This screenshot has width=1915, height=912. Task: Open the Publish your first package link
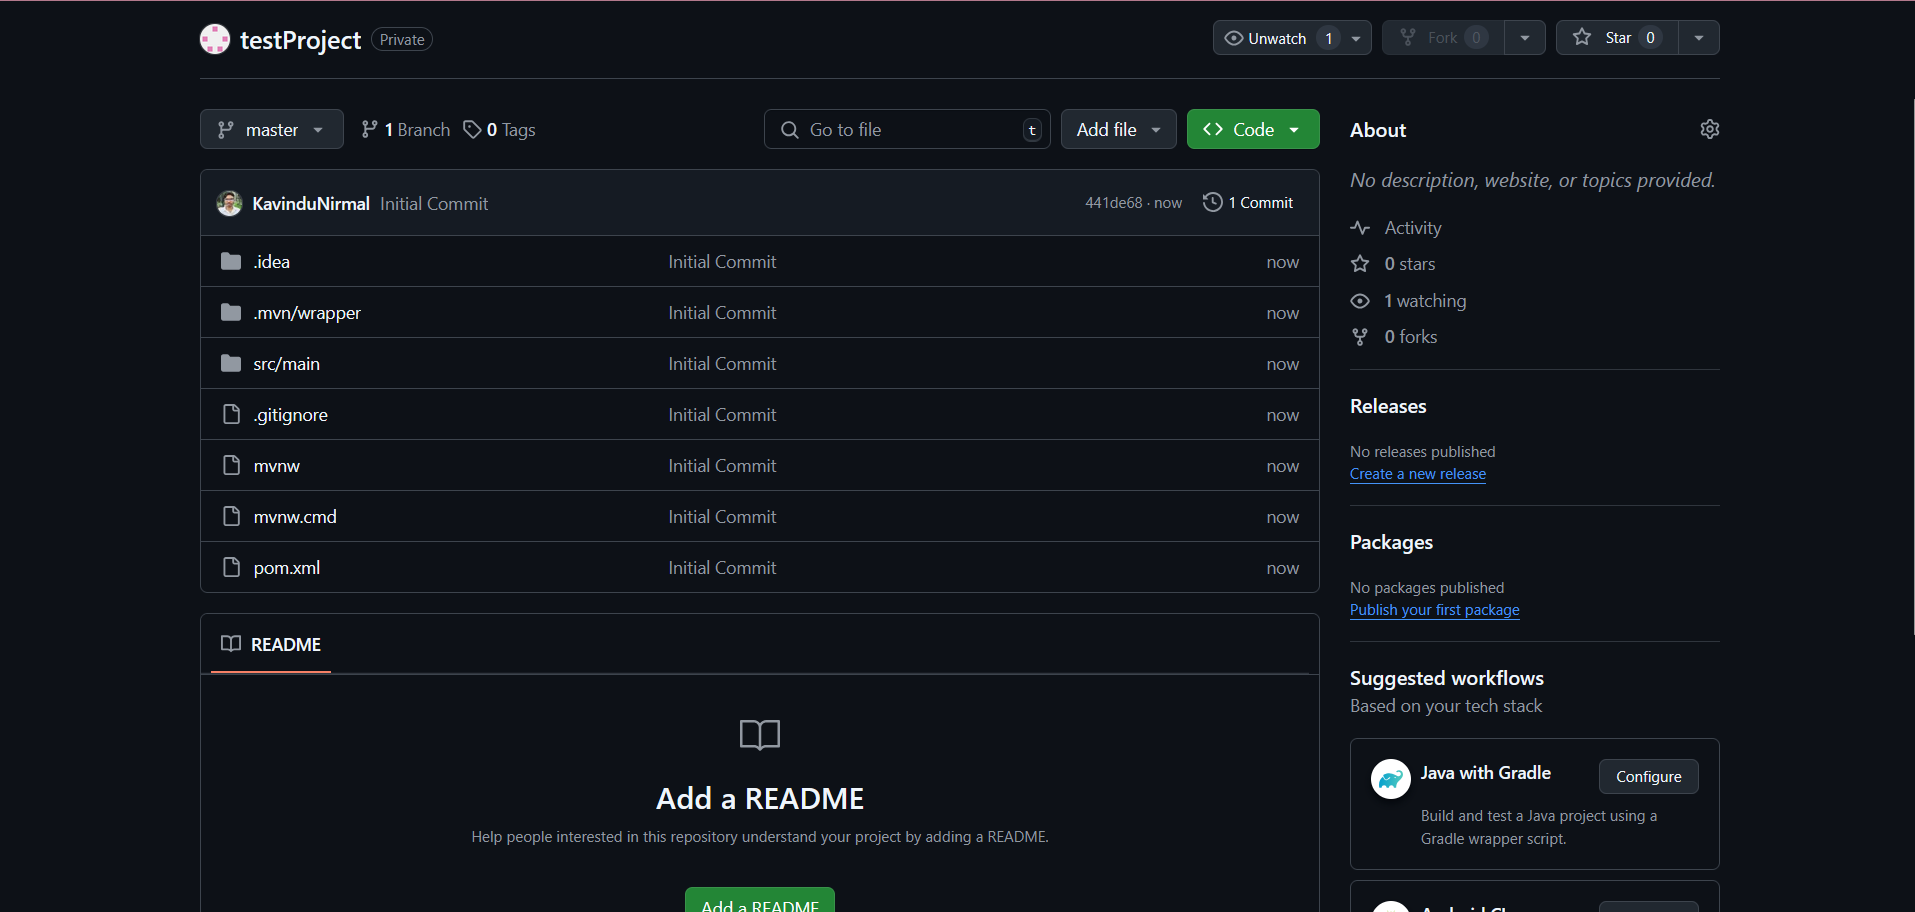click(1434, 610)
